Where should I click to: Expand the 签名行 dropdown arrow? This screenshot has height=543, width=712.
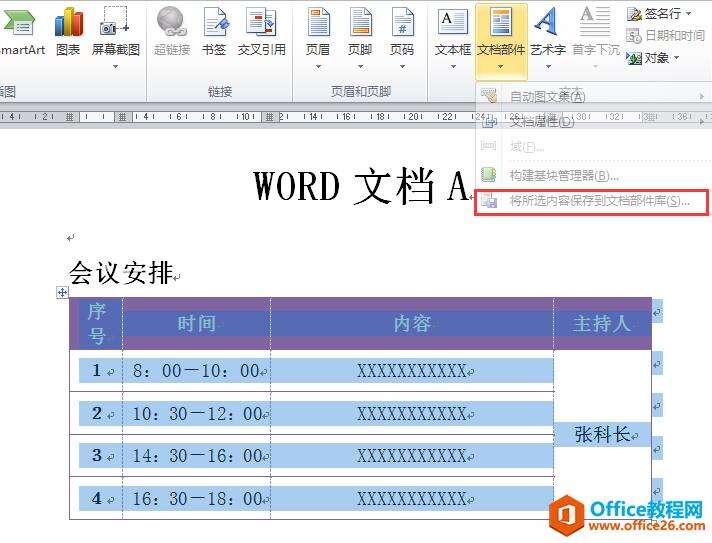tap(689, 14)
